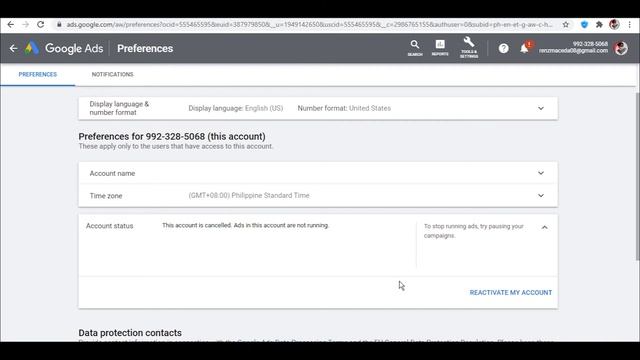Viewport: 640px width, 360px height.
Task: Open Reports in header
Action: [x=440, y=48]
